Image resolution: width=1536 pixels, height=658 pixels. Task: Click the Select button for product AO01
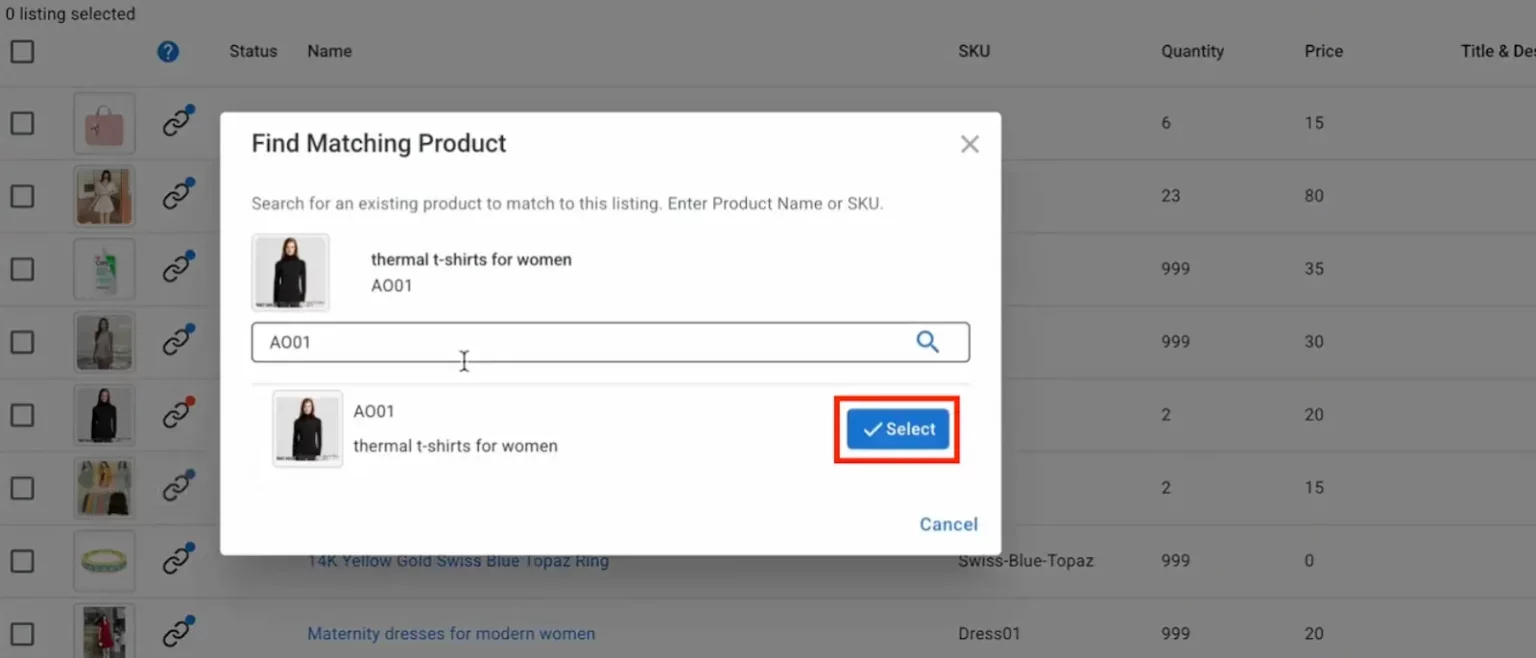896,428
